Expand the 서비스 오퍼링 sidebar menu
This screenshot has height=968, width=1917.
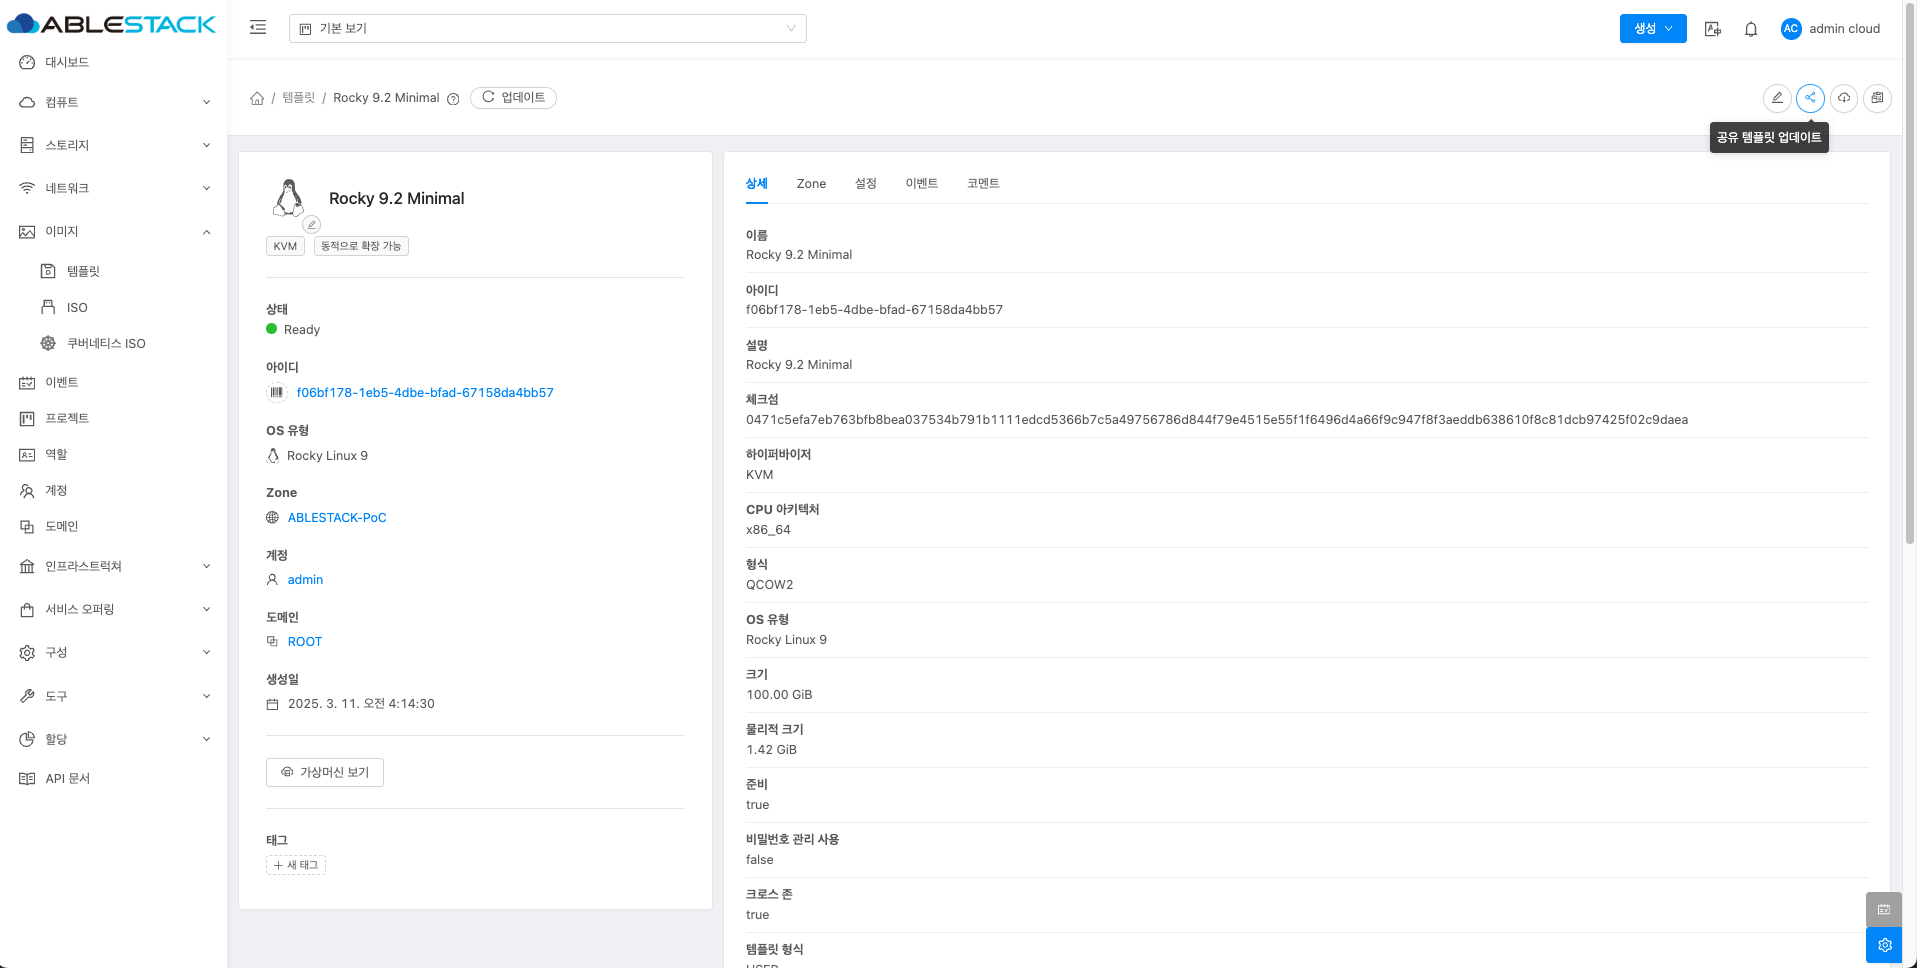point(113,609)
